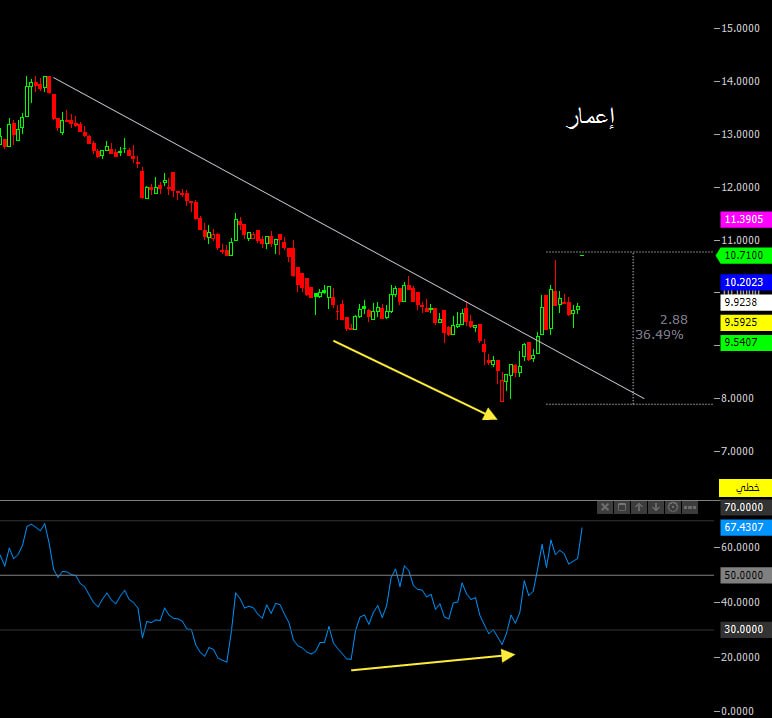
Task: Click the yellow خطي scale label
Action: [745, 488]
